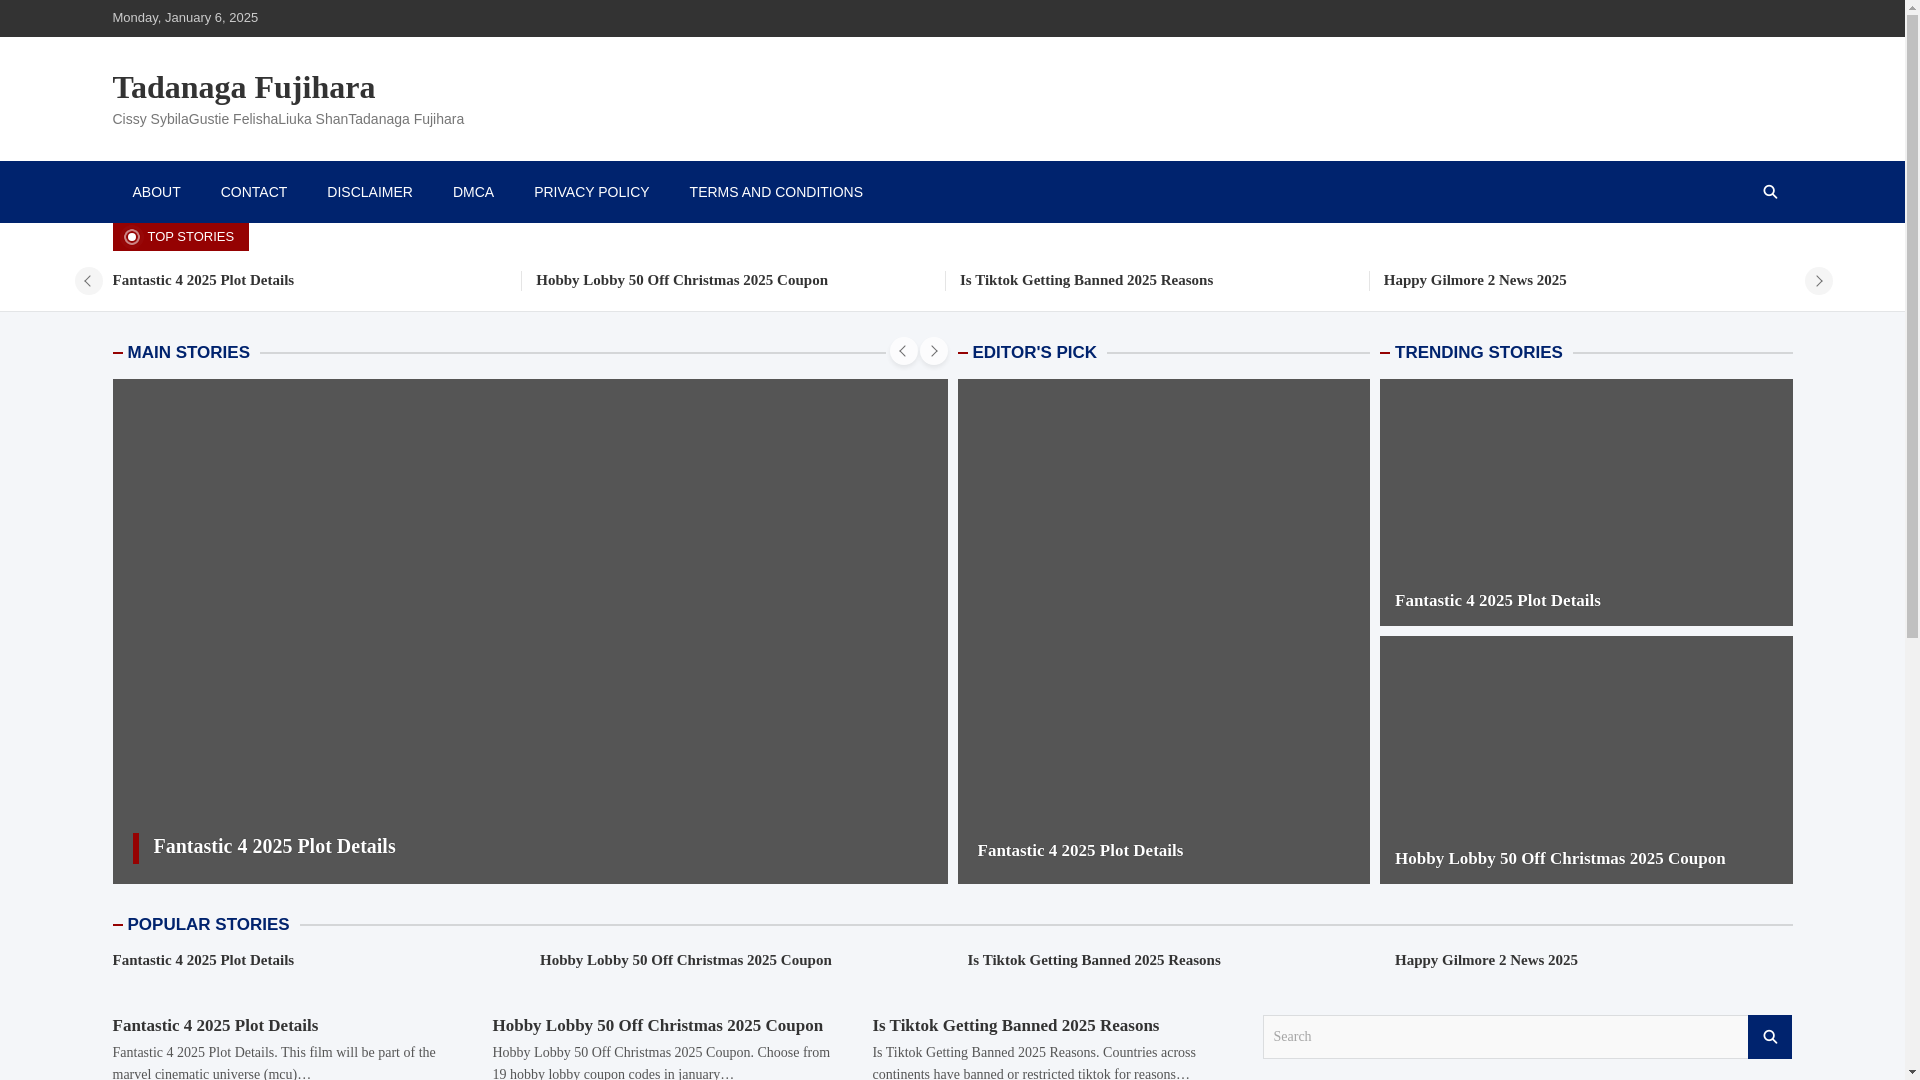Open Editor's Pick Fantastic 4 article title
Image resolution: width=1920 pixels, height=1080 pixels.
pyautogui.click(x=1080, y=851)
